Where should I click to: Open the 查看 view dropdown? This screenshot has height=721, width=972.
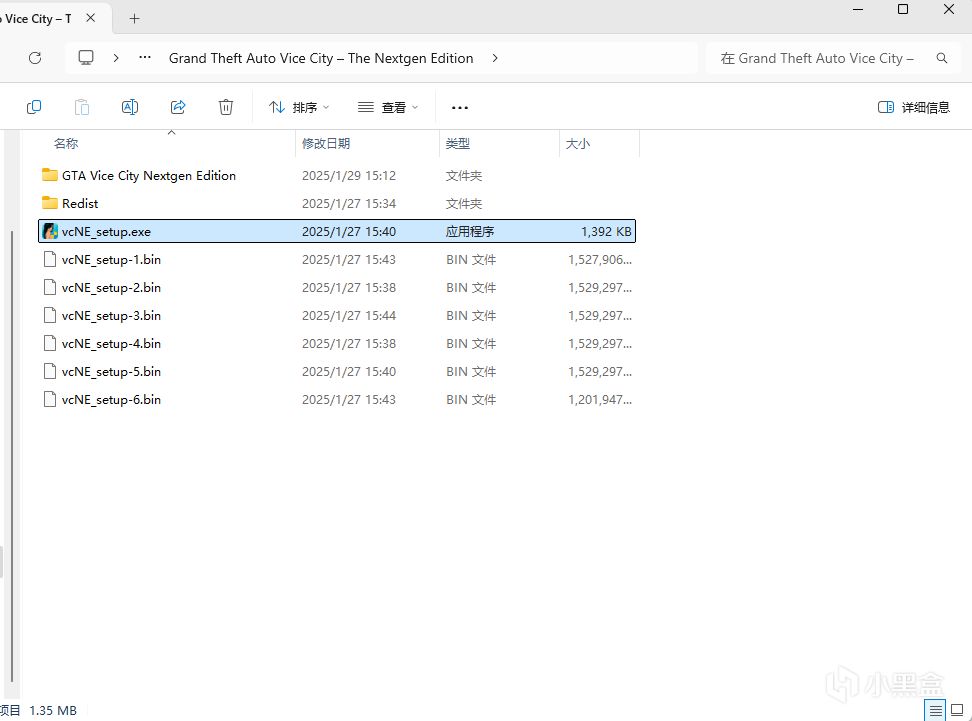(x=388, y=107)
